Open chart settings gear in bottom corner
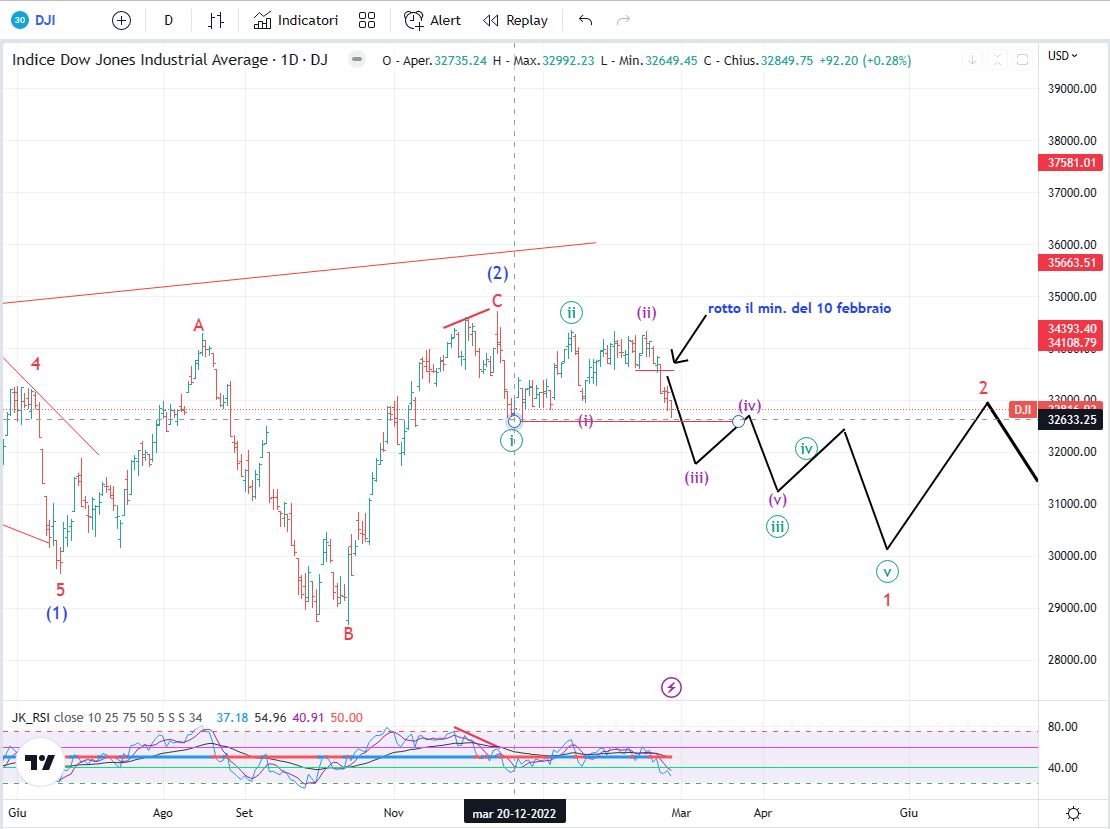1110x829 pixels. pos(1073,813)
